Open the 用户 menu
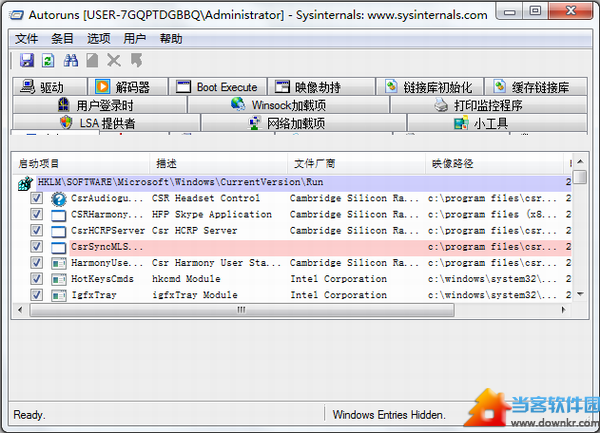Image resolution: width=600 pixels, height=433 pixels. point(135,39)
